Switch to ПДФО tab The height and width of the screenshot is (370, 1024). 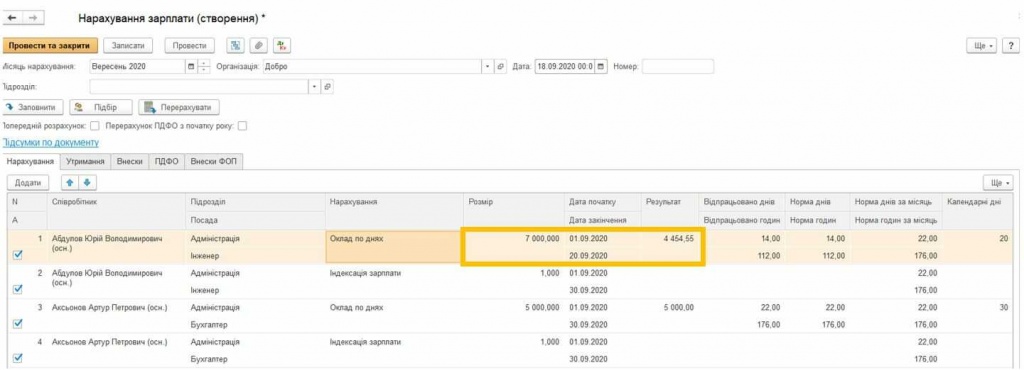point(167,161)
